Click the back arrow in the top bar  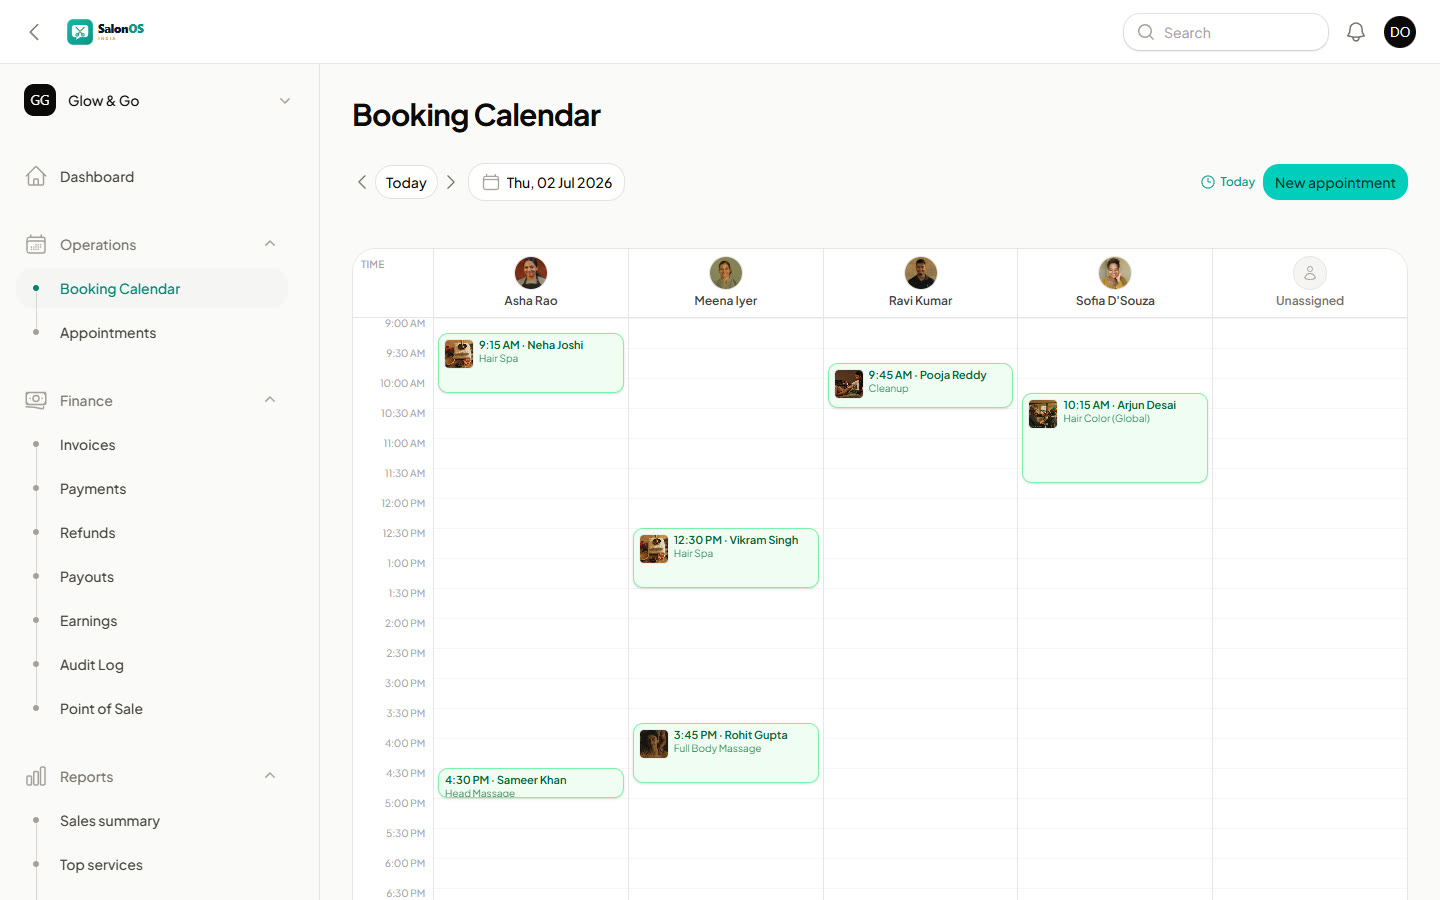[34, 32]
